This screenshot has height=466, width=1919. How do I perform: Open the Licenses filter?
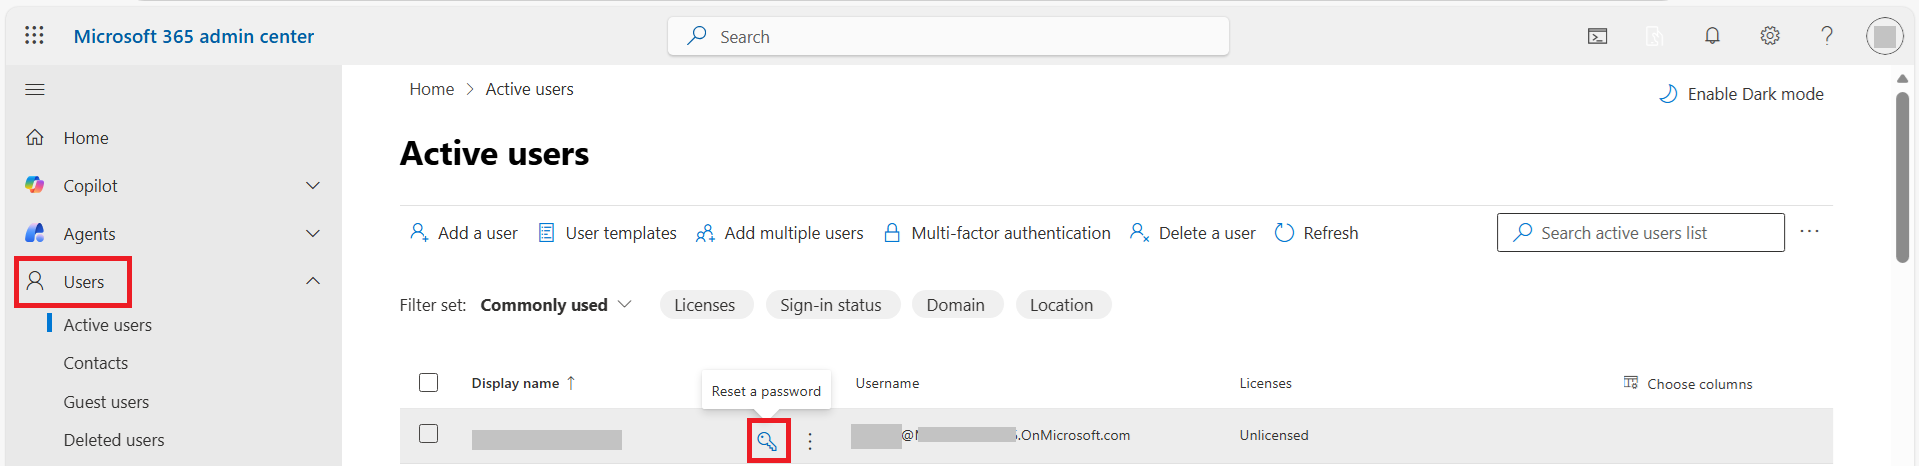pyautogui.click(x=705, y=305)
